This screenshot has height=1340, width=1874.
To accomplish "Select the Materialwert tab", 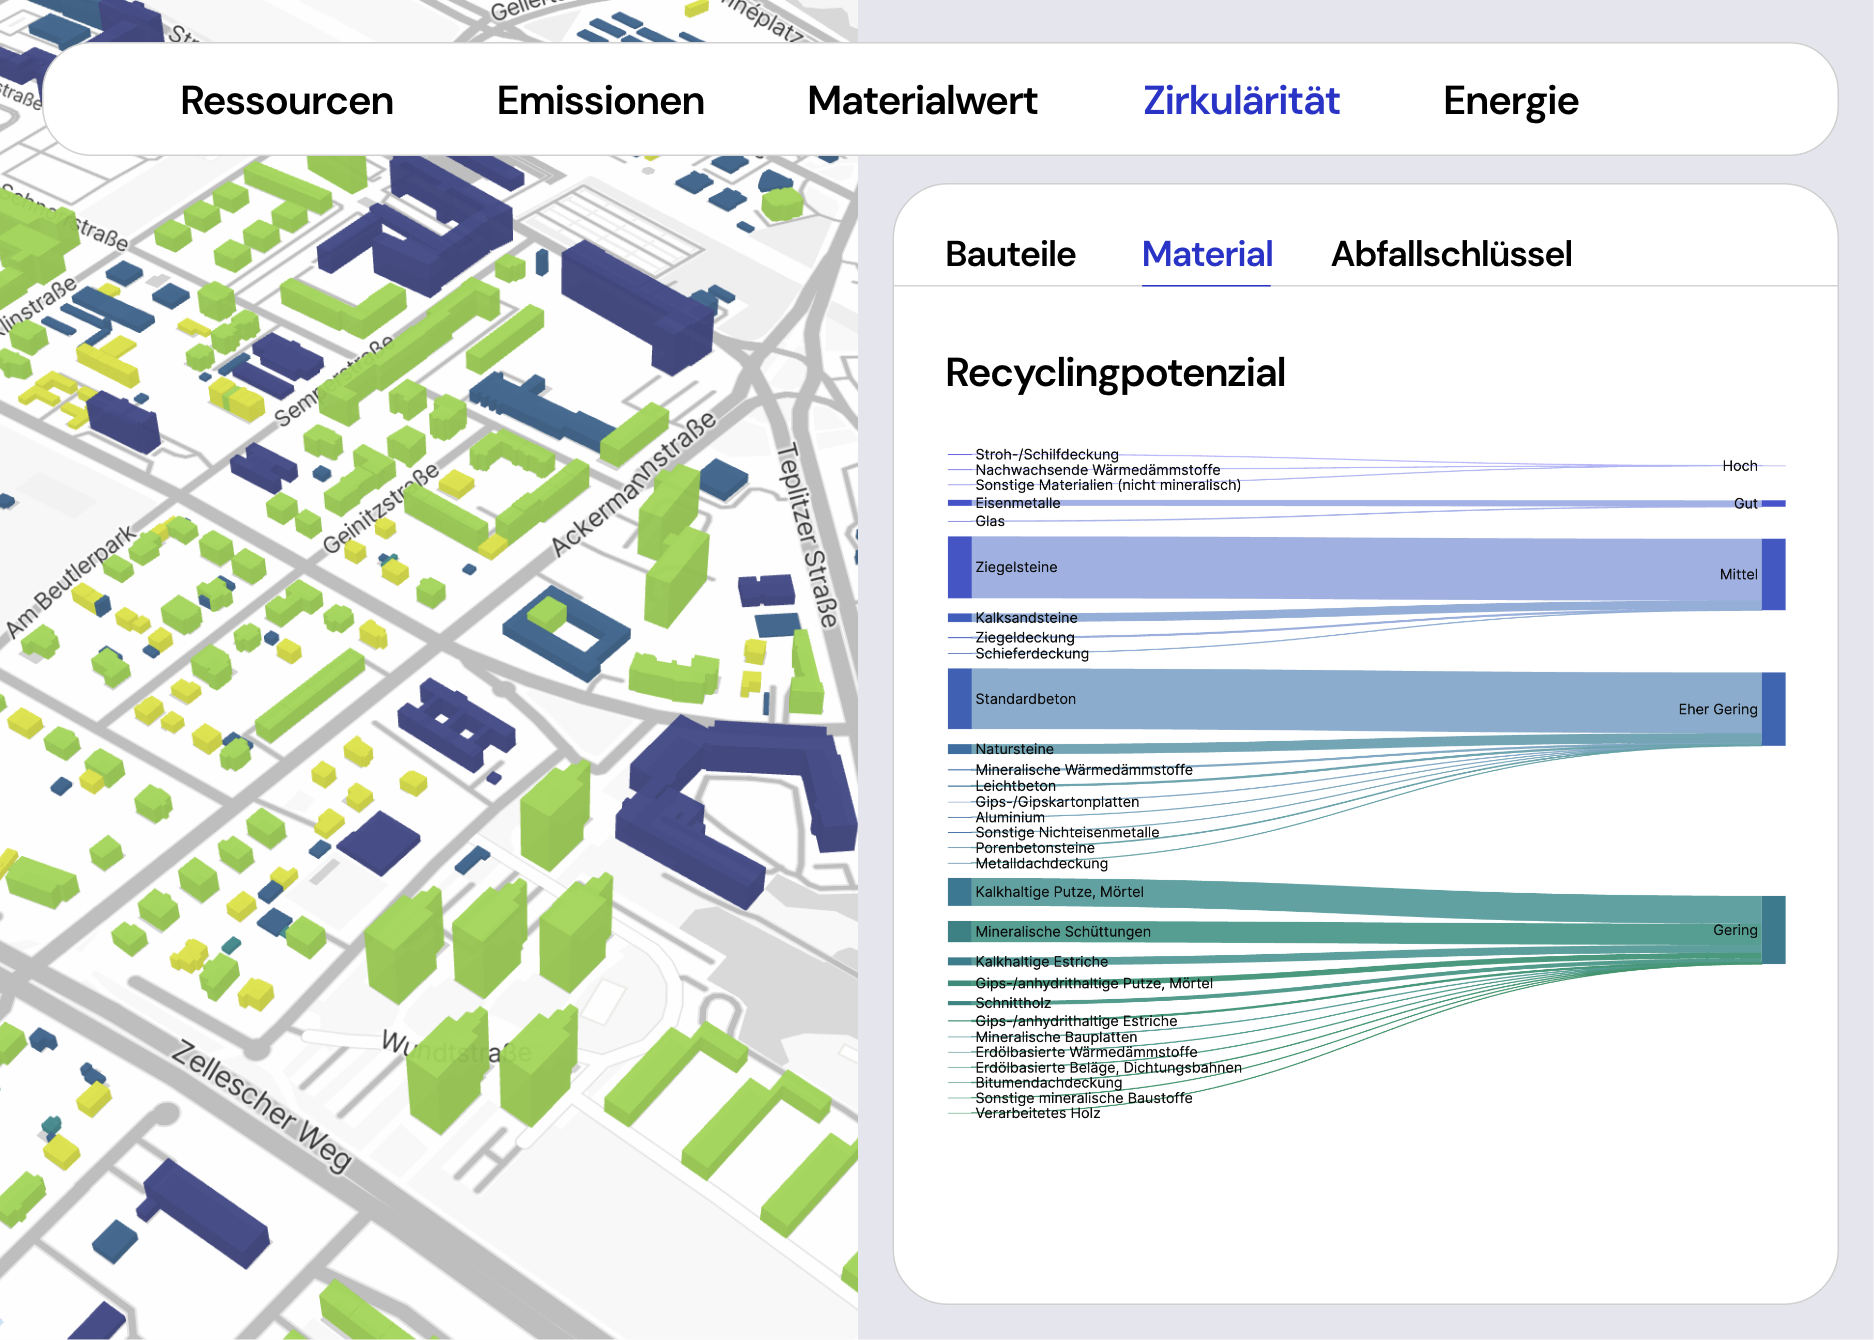I will (922, 101).
